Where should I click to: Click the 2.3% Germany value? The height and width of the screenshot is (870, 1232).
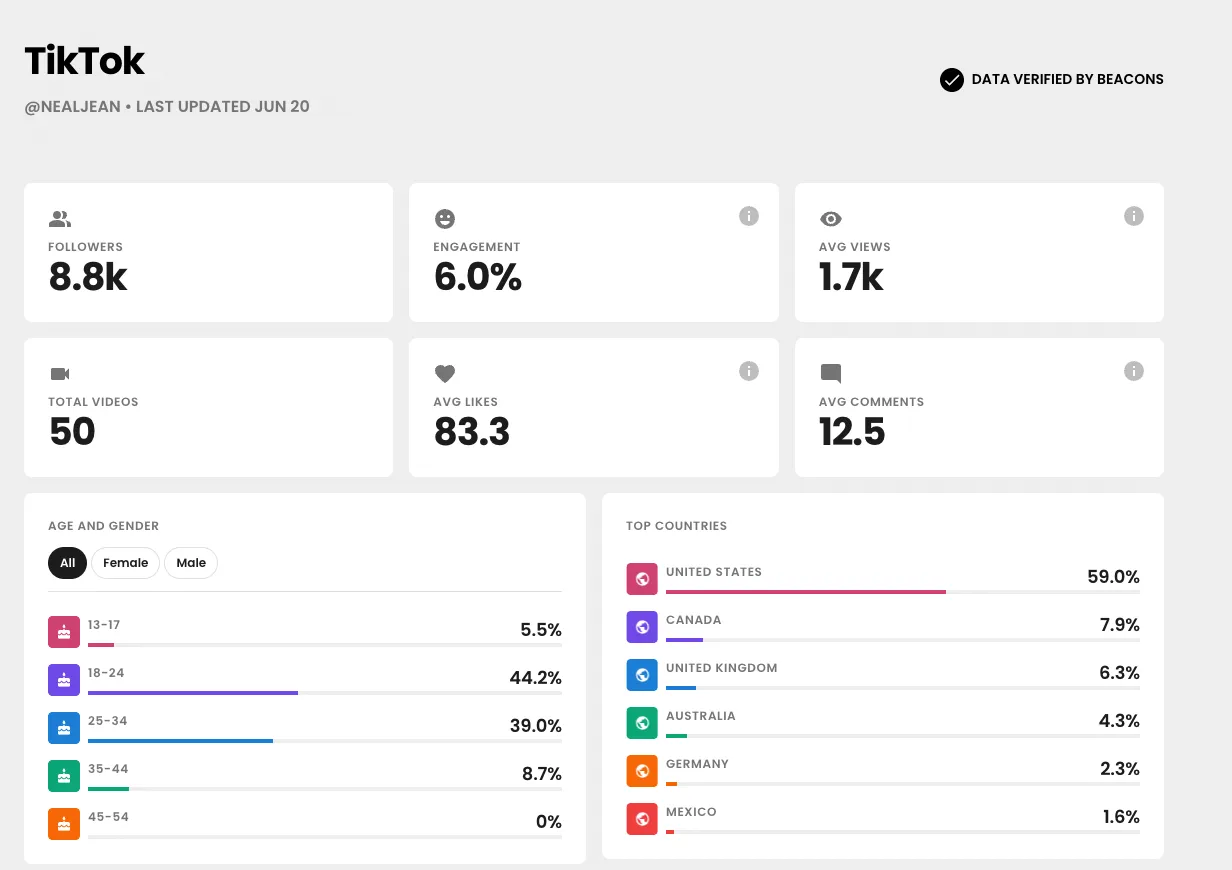(x=1120, y=769)
